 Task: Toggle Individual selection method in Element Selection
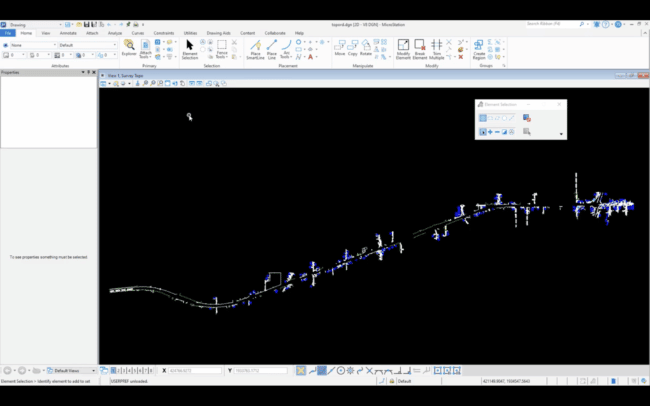pyautogui.click(x=483, y=118)
